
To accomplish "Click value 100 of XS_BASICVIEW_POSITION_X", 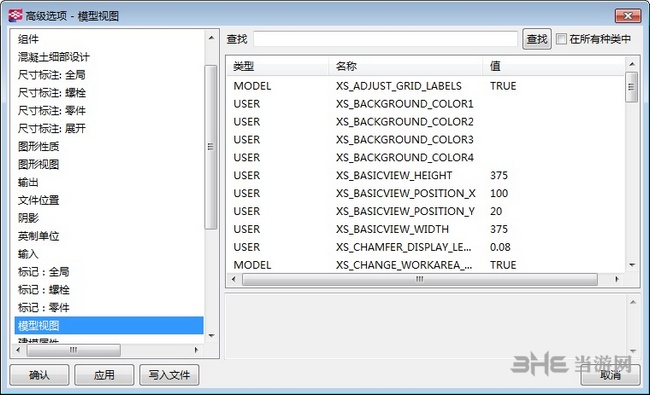I will point(499,193).
